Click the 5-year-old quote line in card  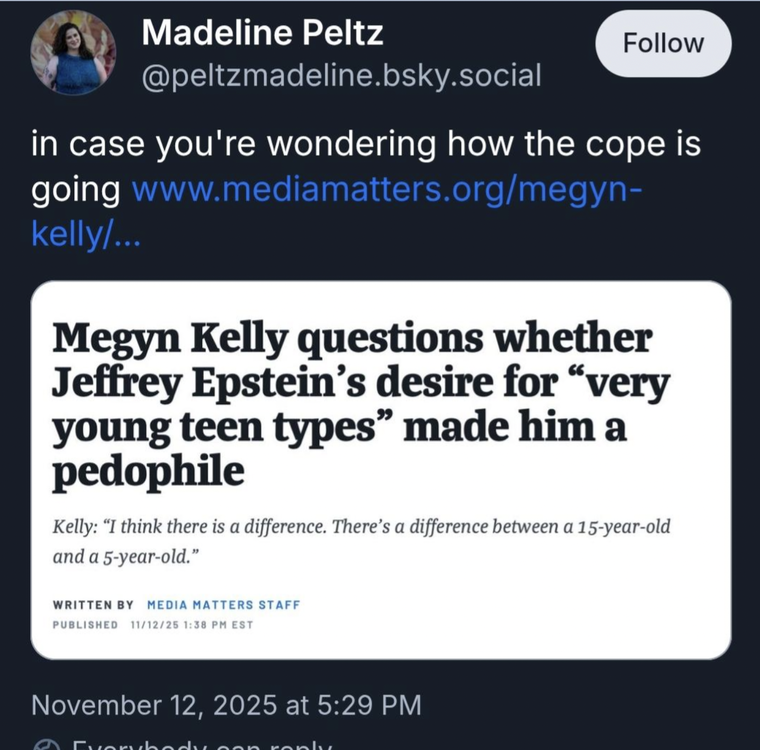point(121,556)
